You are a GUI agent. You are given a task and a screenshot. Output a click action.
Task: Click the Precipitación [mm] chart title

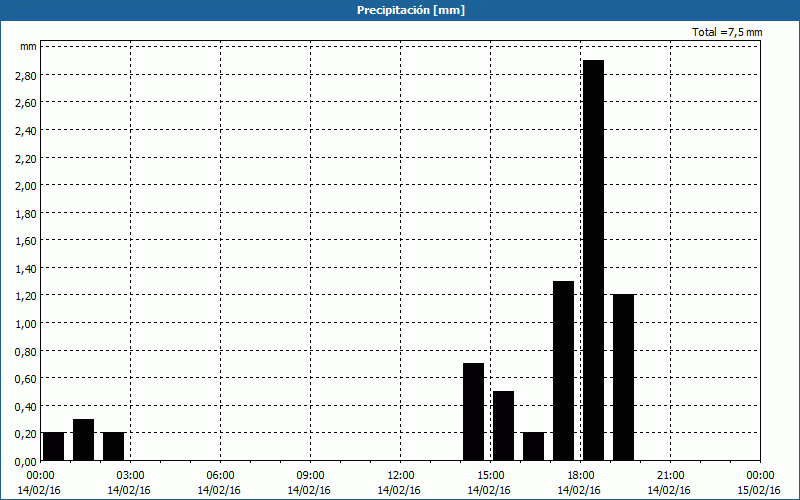pos(411,10)
